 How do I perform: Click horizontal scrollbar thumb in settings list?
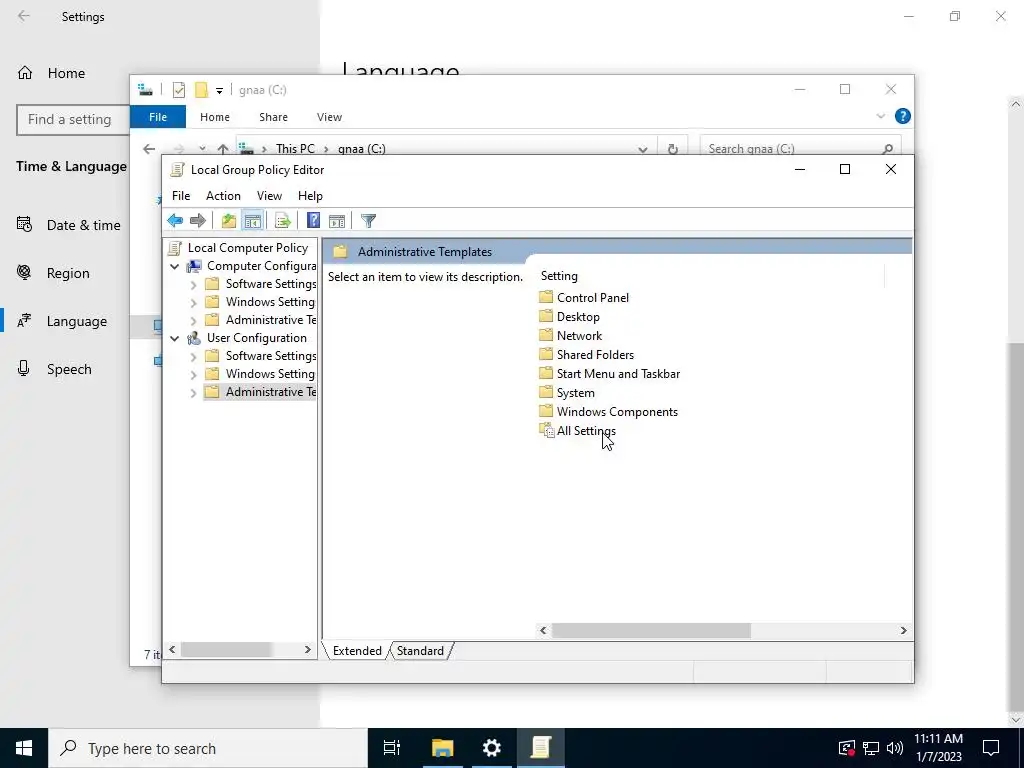(651, 630)
